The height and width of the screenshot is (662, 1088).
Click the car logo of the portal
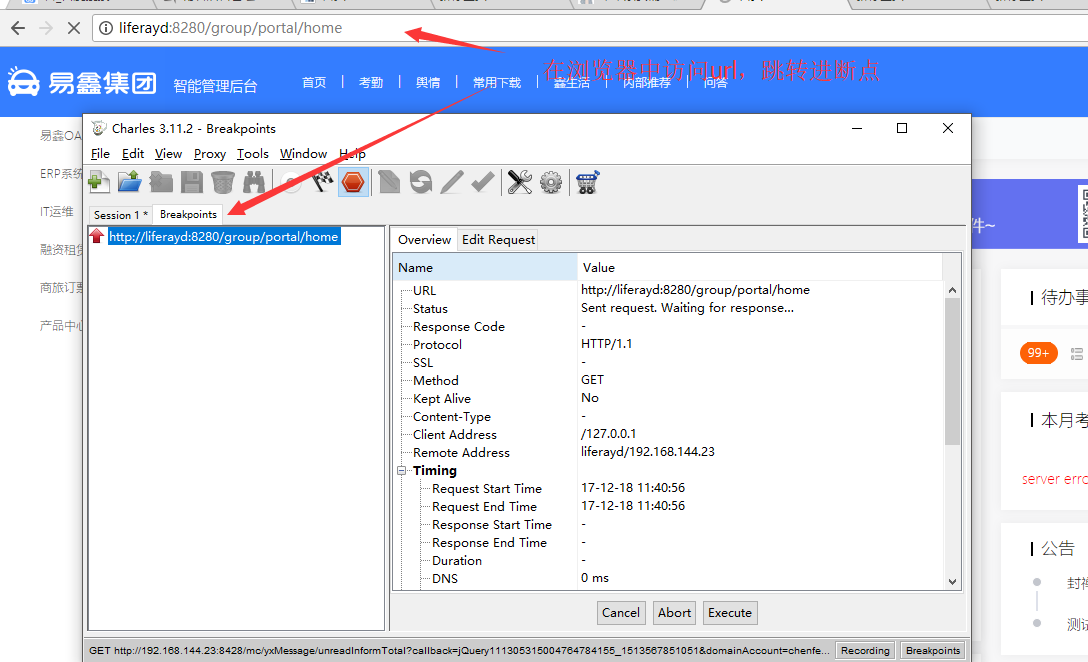(x=23, y=83)
